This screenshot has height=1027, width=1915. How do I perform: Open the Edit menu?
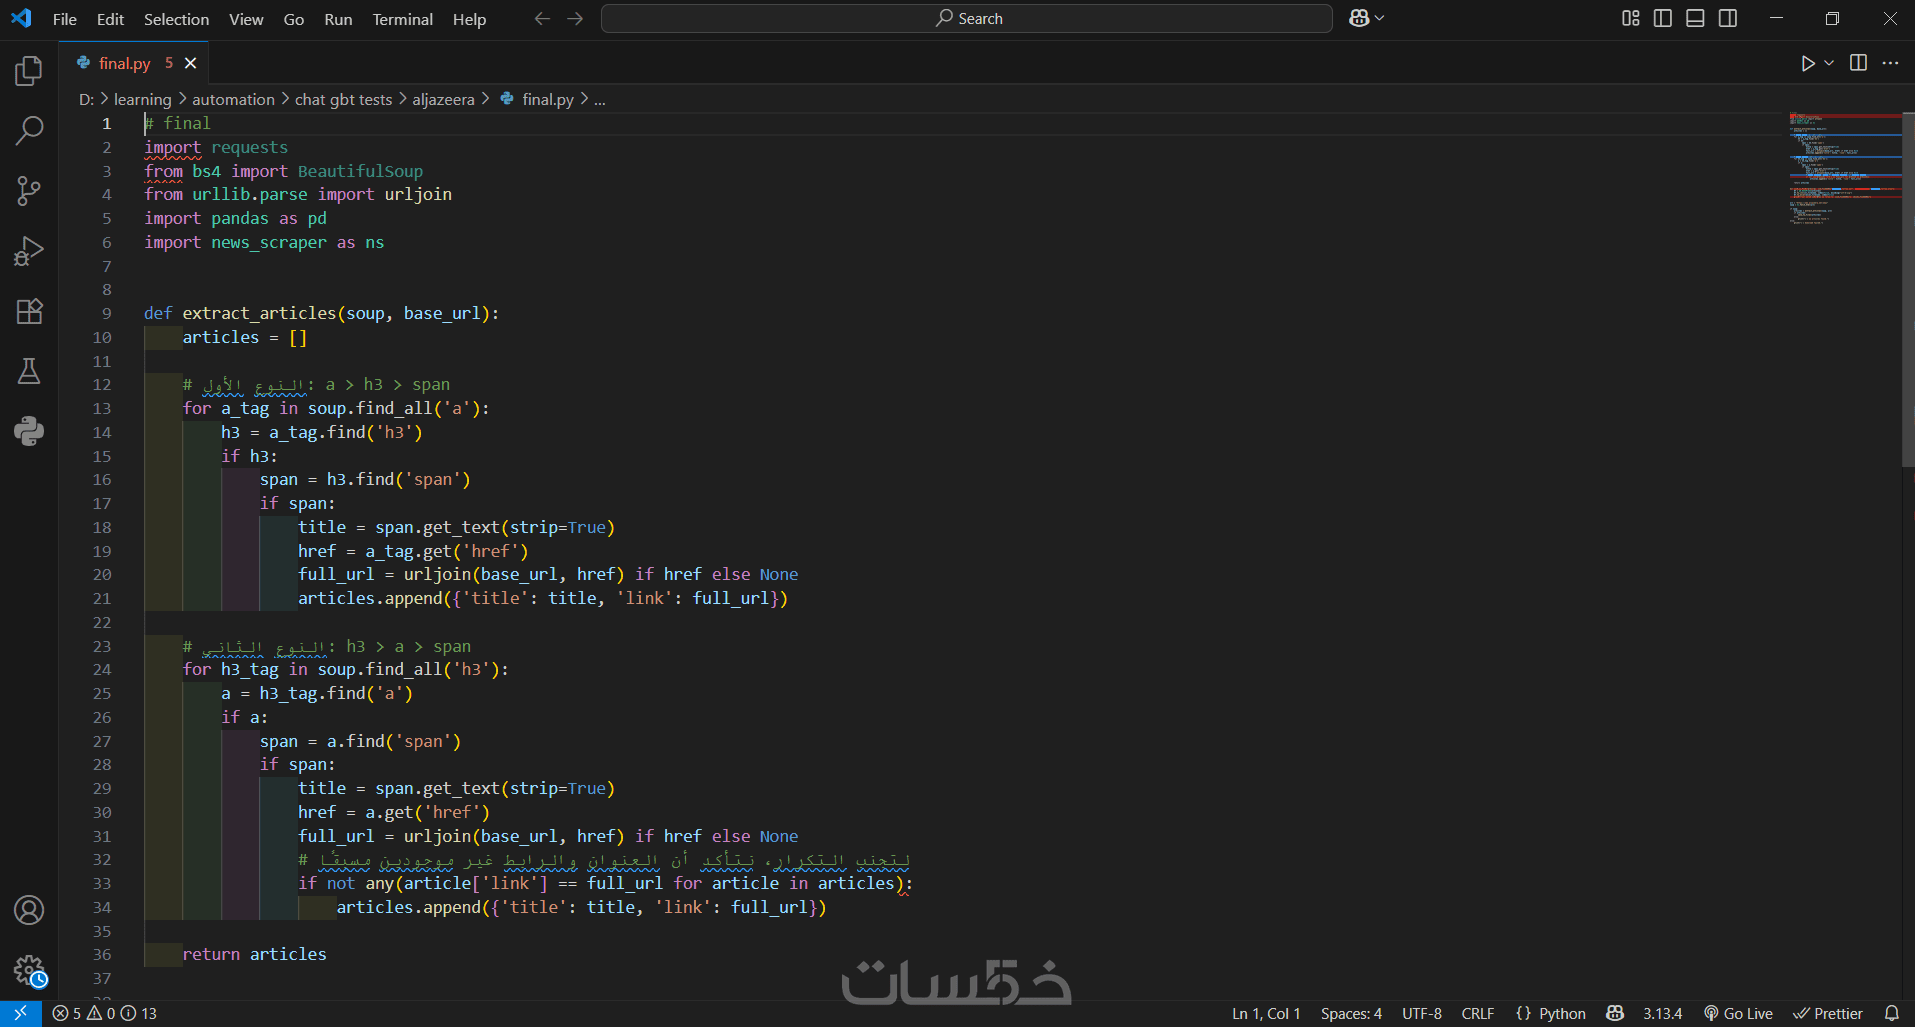pos(110,19)
